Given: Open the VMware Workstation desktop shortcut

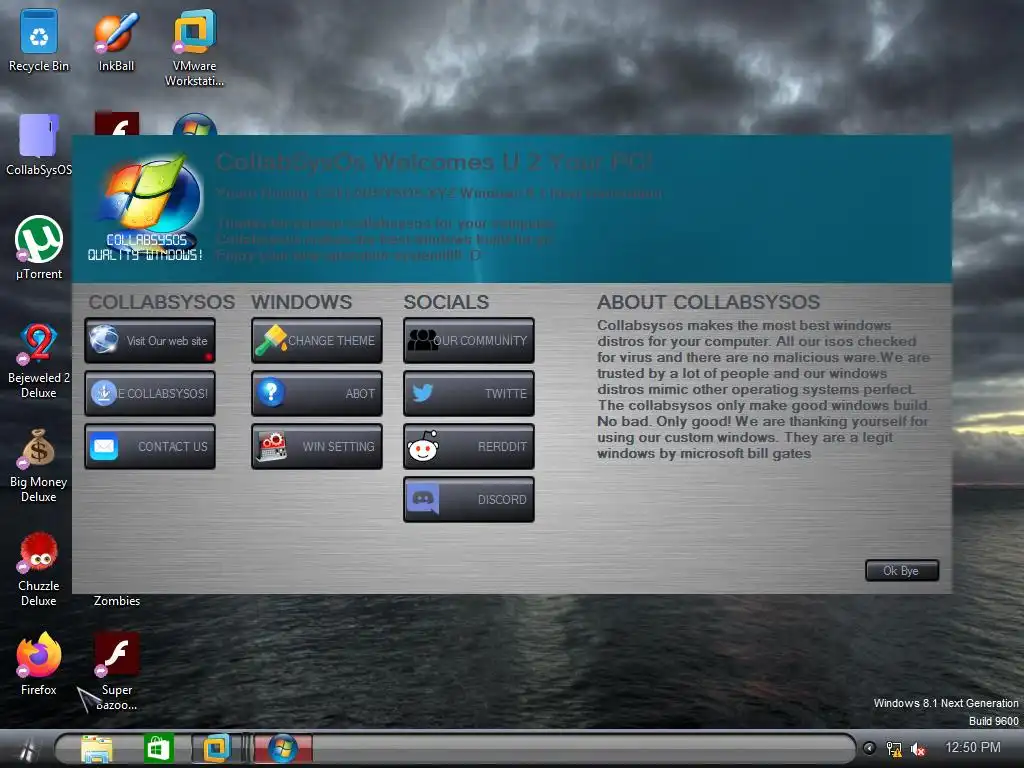Looking at the screenshot, I should (194, 48).
